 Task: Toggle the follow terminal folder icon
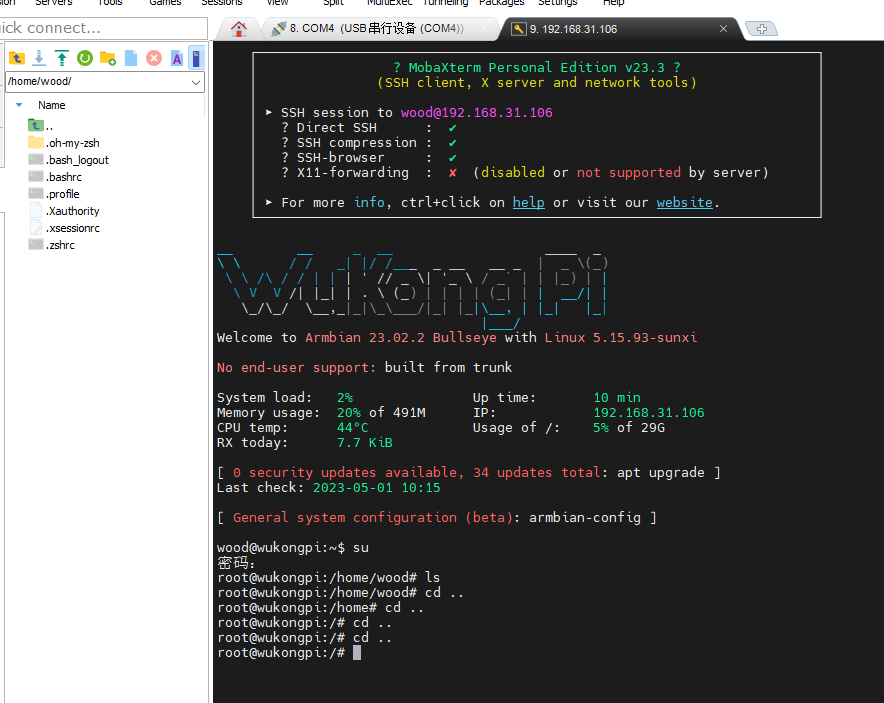[196, 58]
